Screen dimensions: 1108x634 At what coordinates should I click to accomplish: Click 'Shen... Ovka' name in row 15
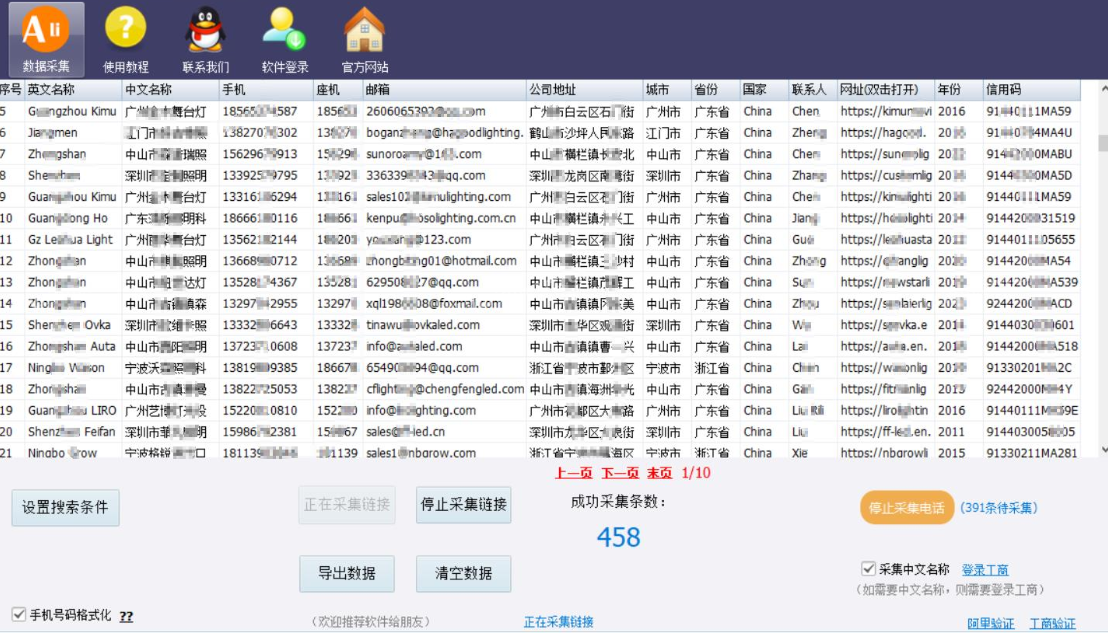[x=69, y=325]
